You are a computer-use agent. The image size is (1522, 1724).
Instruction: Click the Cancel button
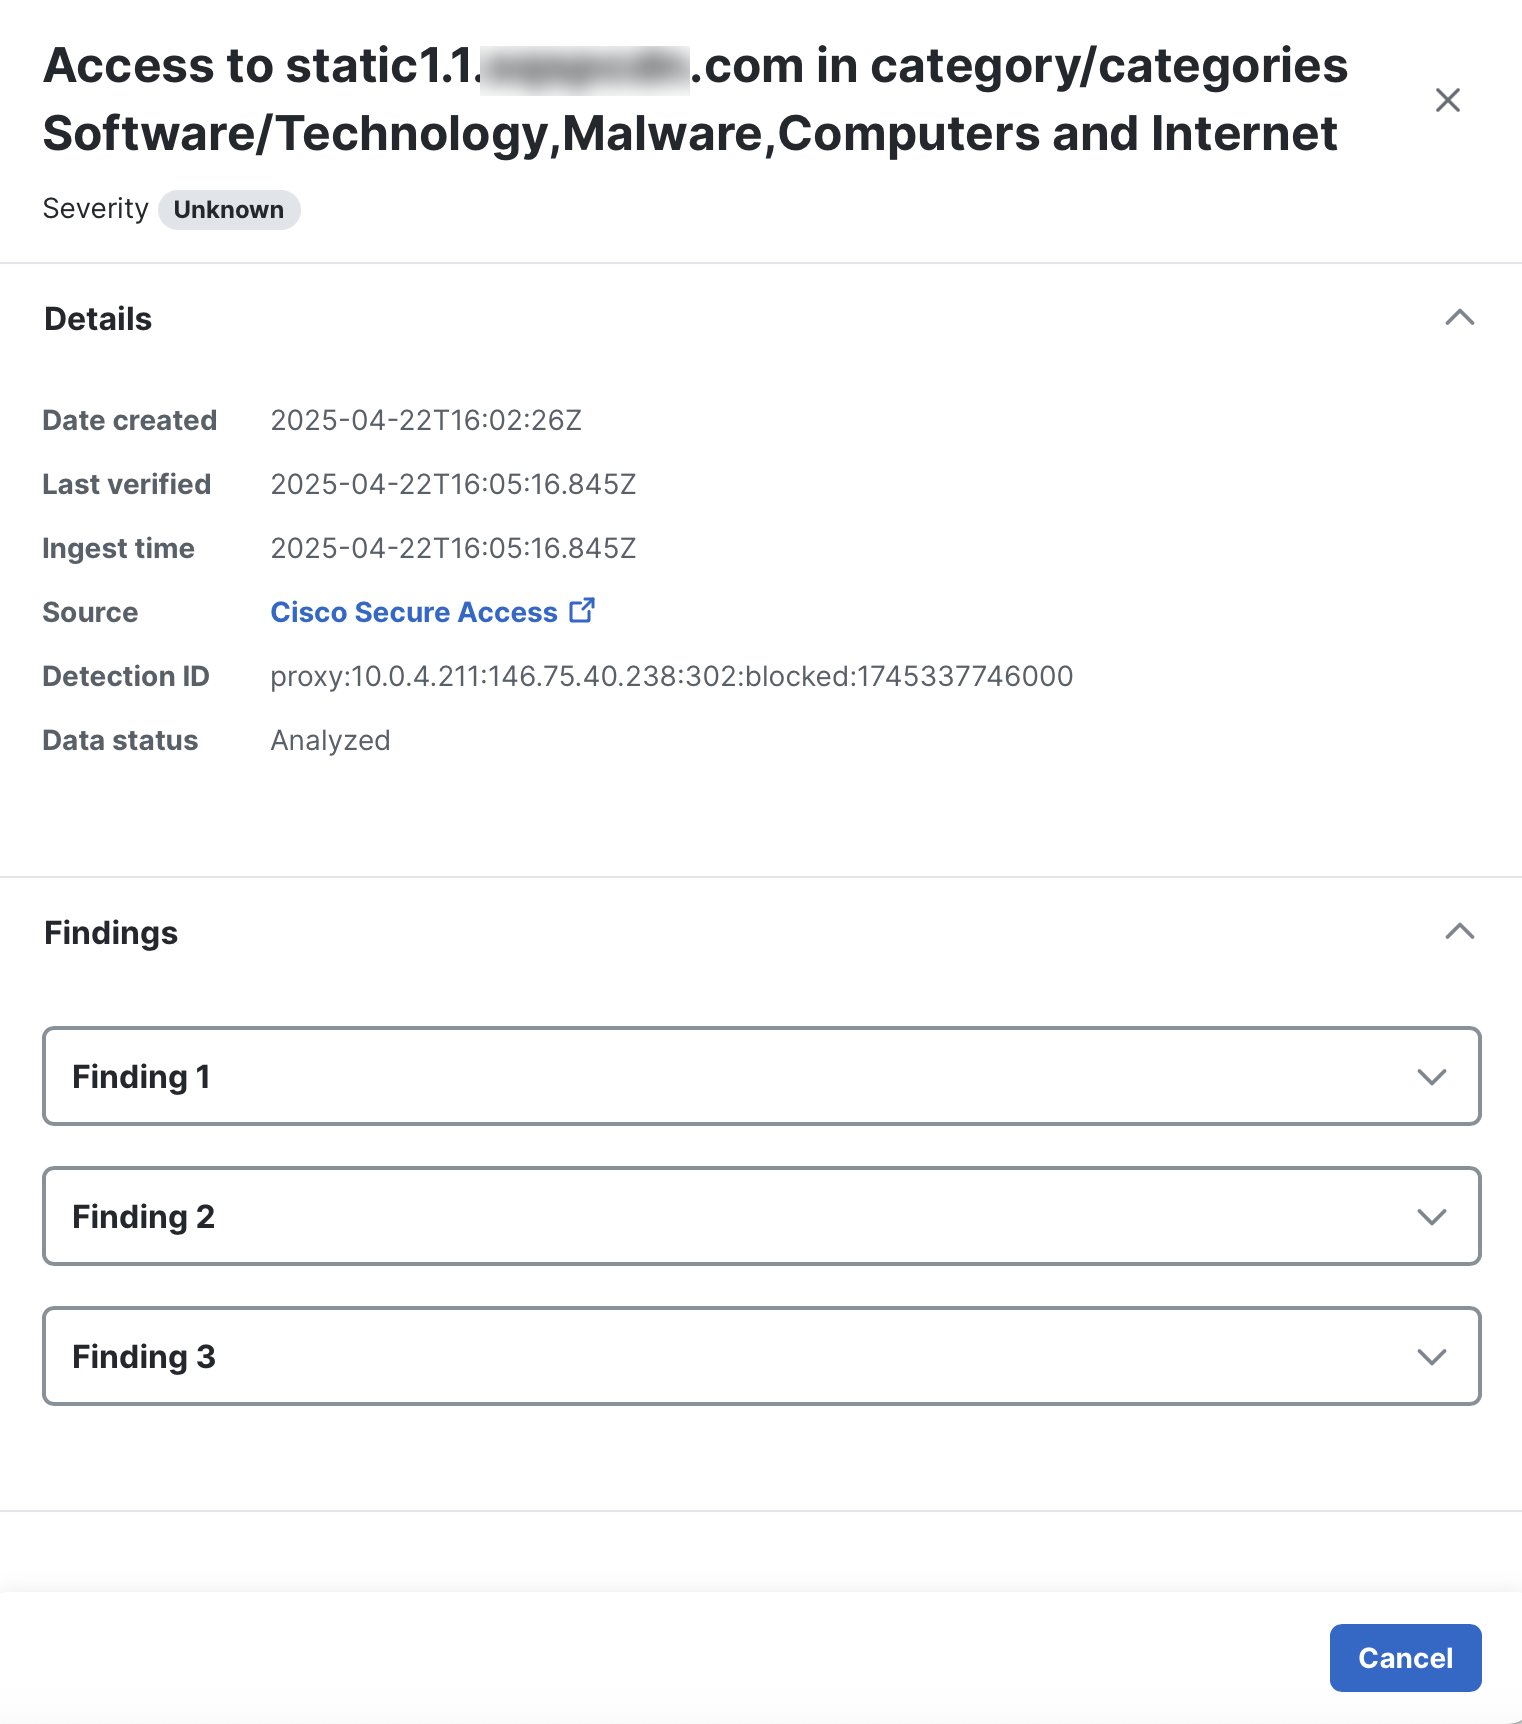(1405, 1658)
